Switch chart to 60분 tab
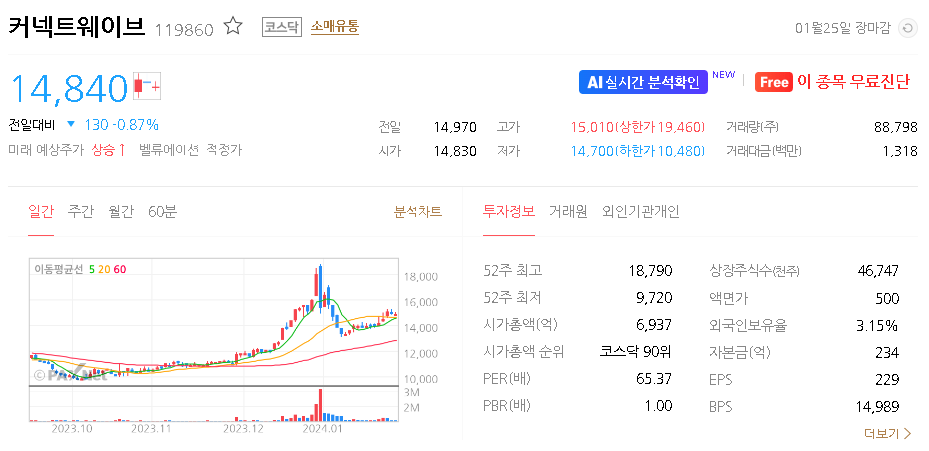This screenshot has height=451, width=929. 162,212
